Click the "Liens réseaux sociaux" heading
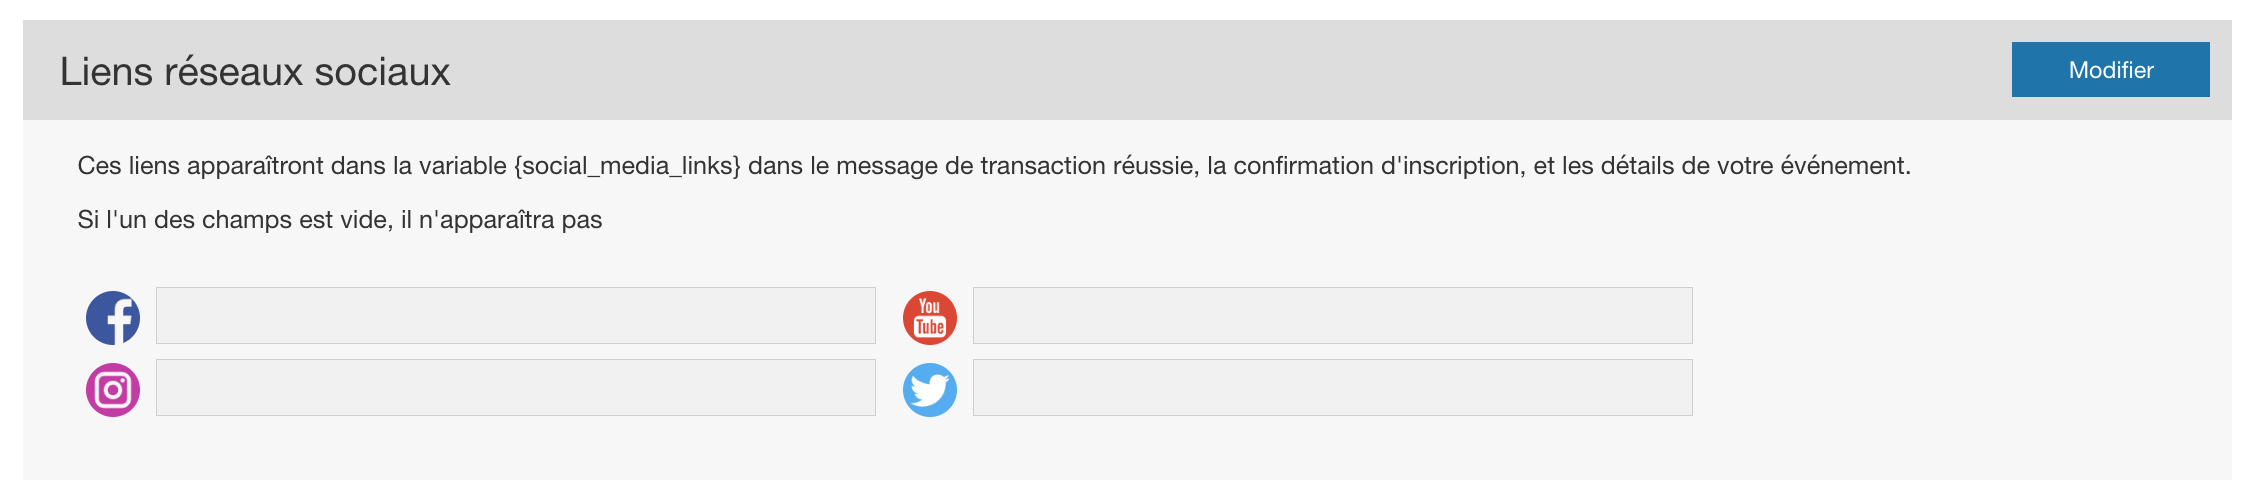This screenshot has width=2258, height=496. click(x=255, y=72)
